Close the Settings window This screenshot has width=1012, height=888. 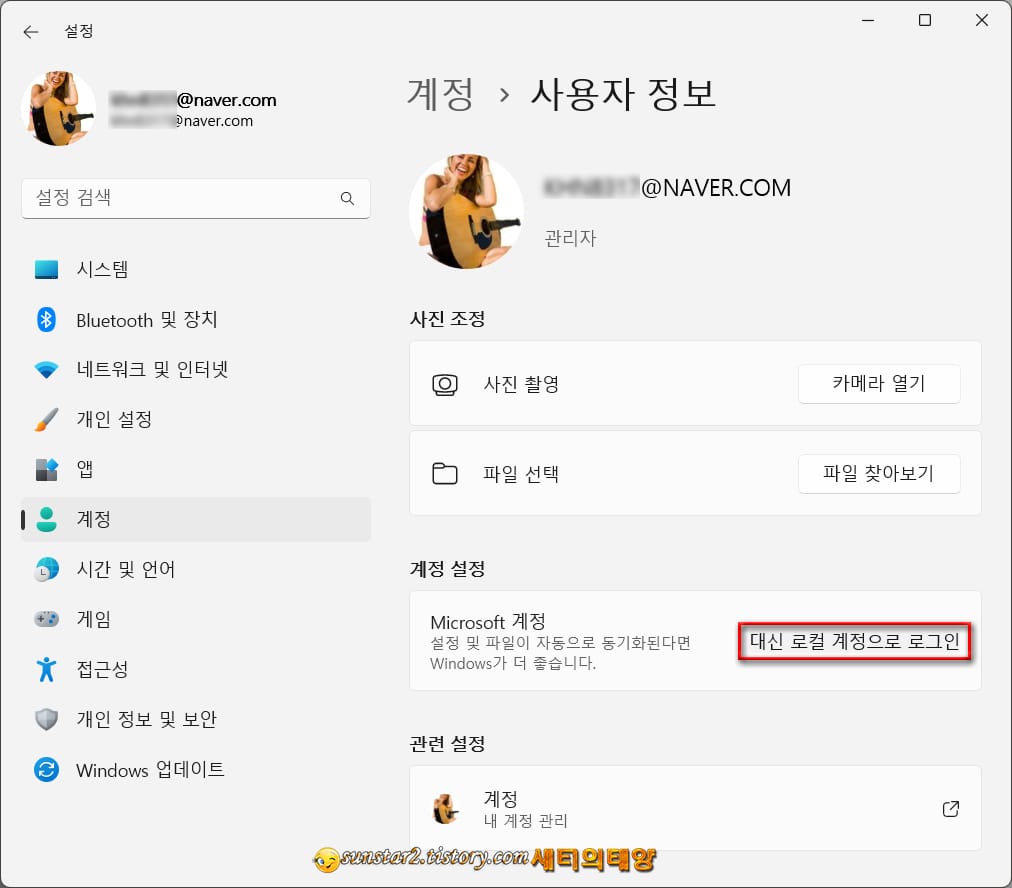[982, 20]
